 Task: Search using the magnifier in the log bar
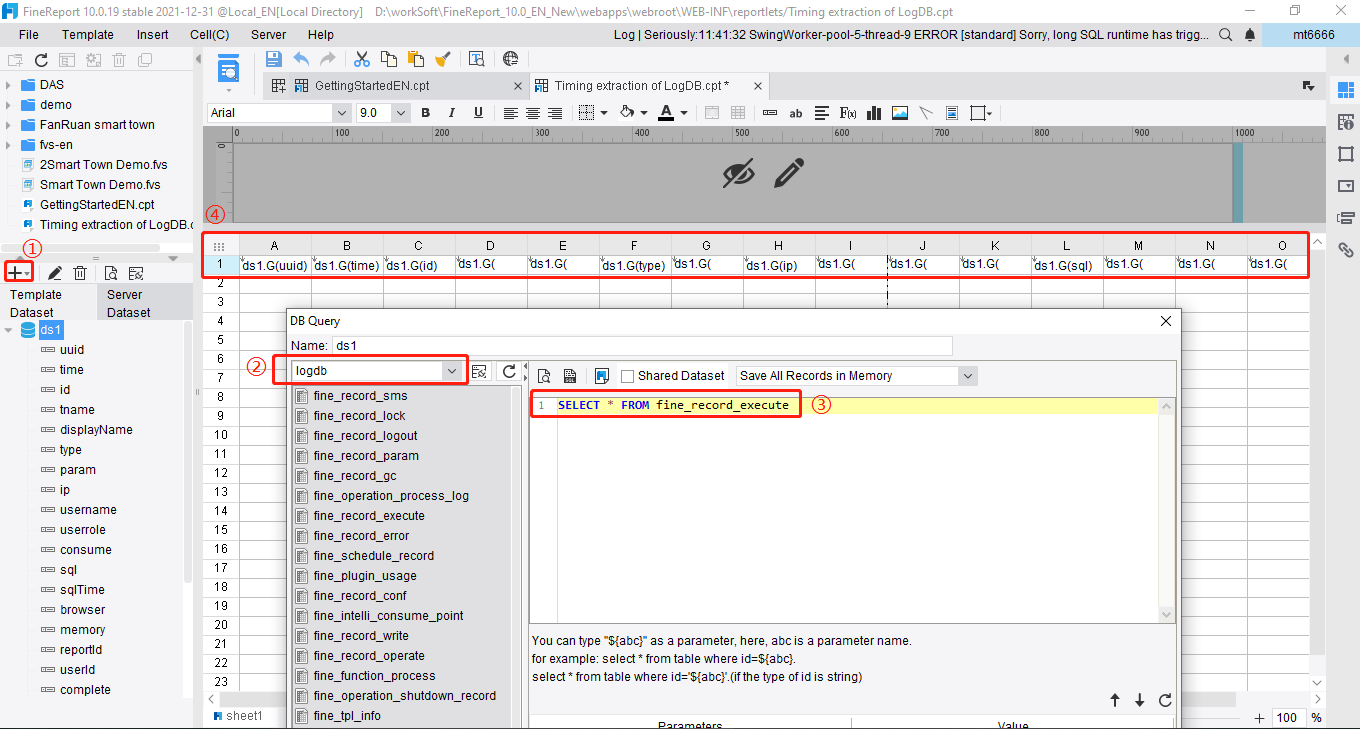1226,35
